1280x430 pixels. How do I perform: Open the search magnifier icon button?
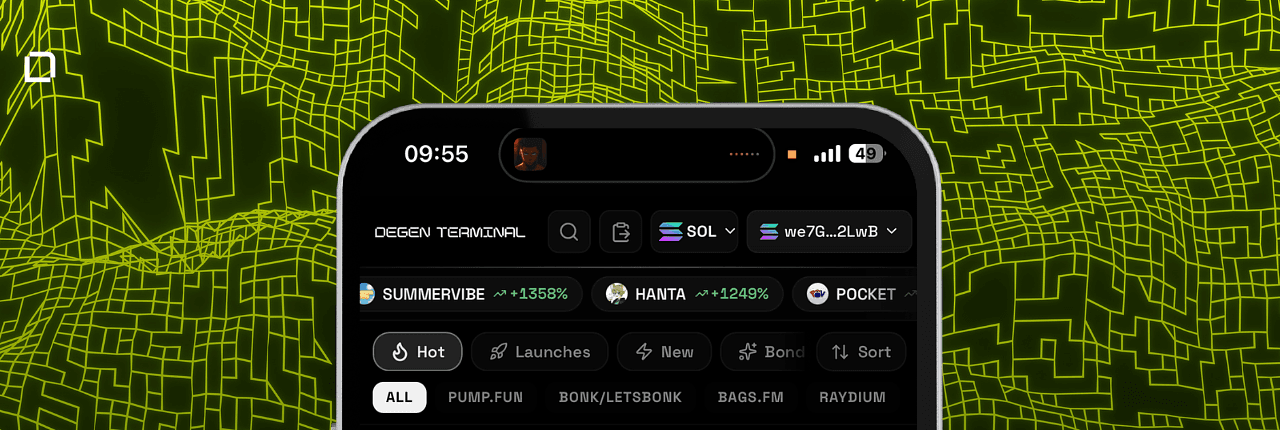(569, 231)
